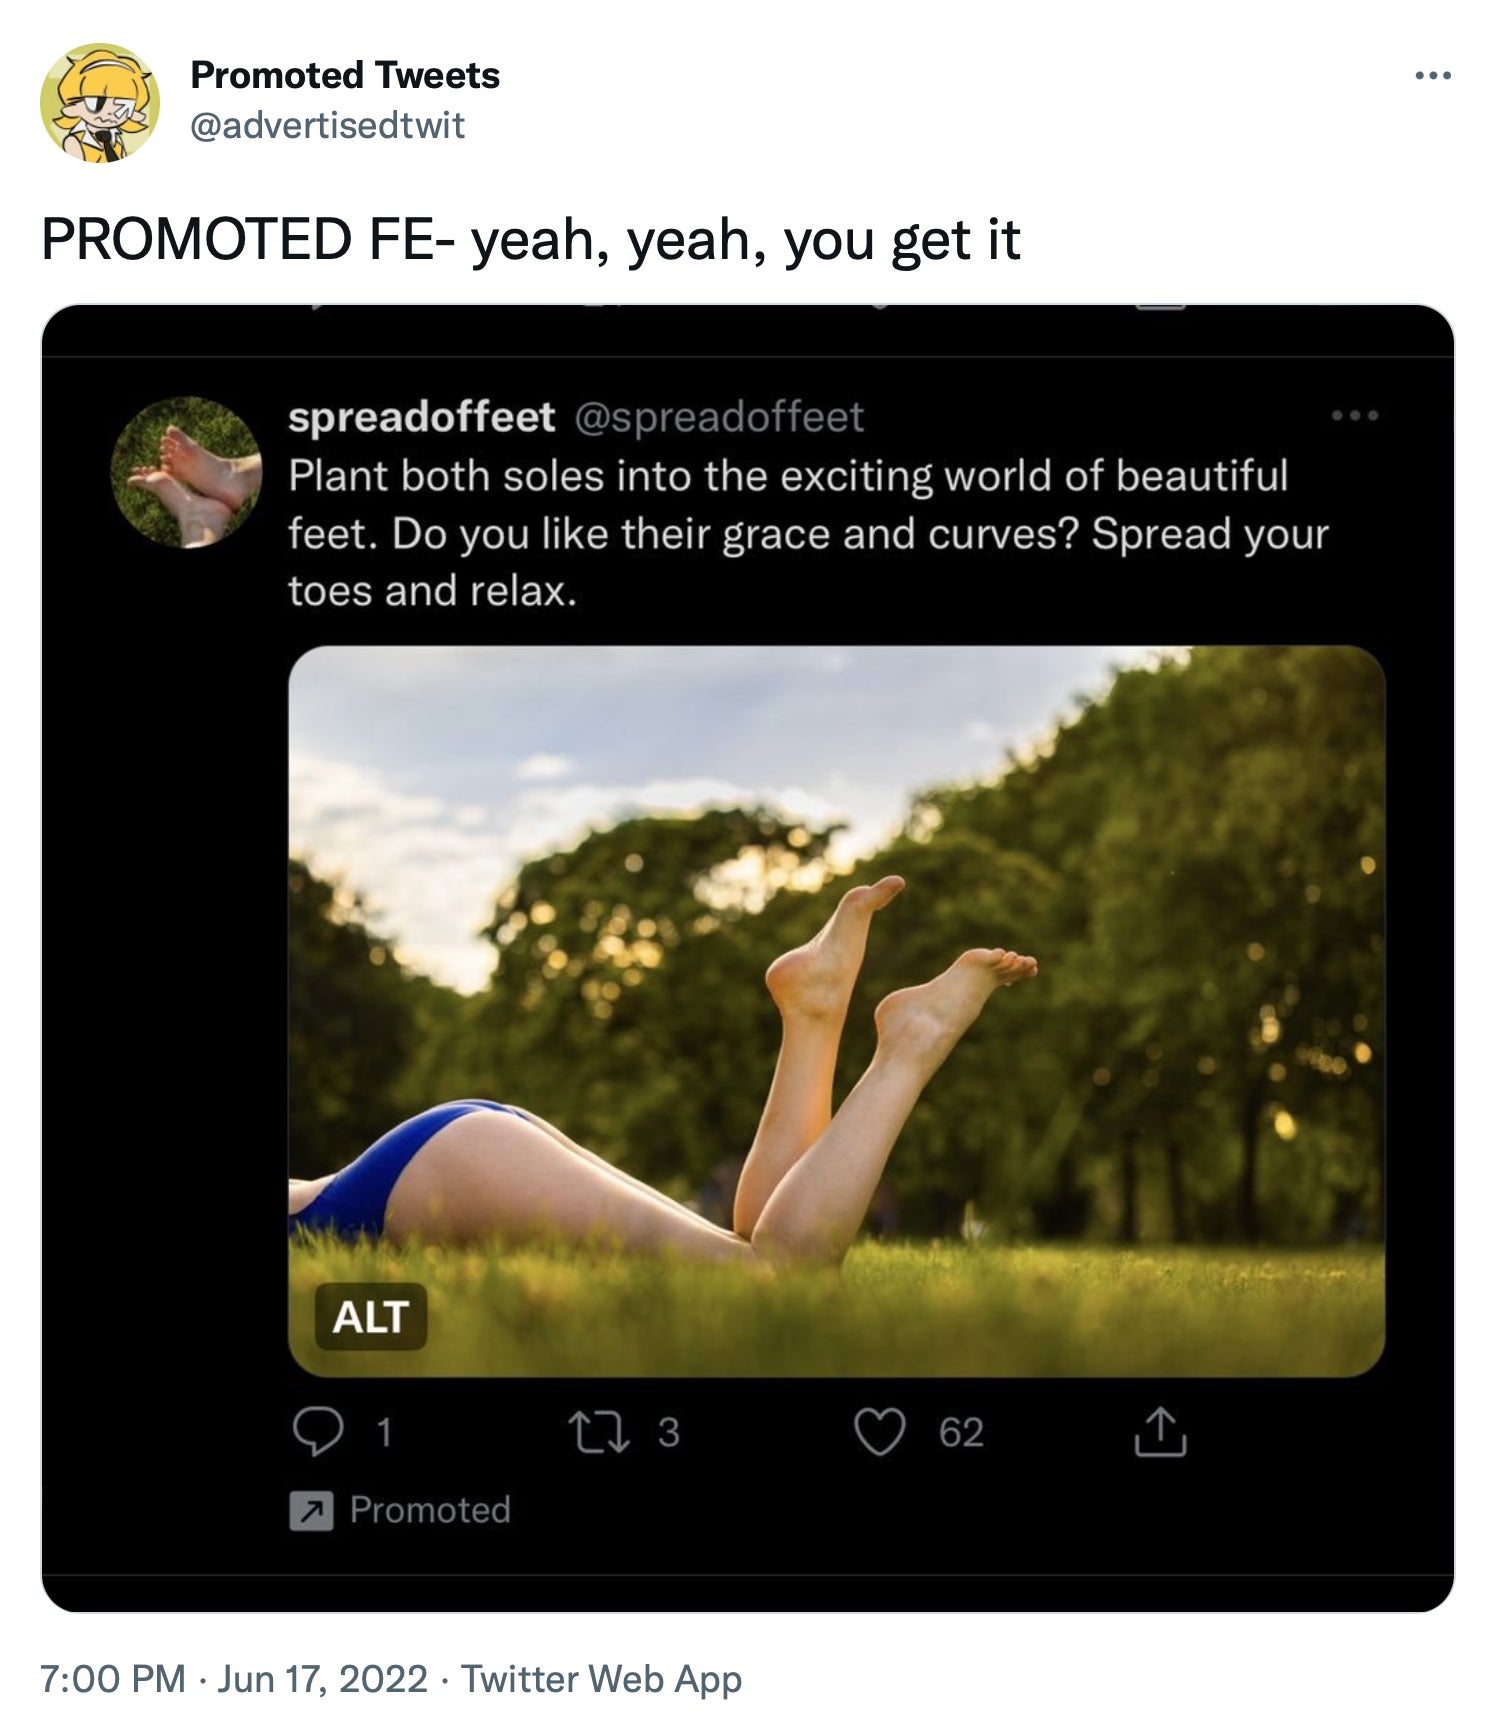The width and height of the screenshot is (1490, 1736).
Task: Show the ALT image description badge
Action: pos(371,1317)
